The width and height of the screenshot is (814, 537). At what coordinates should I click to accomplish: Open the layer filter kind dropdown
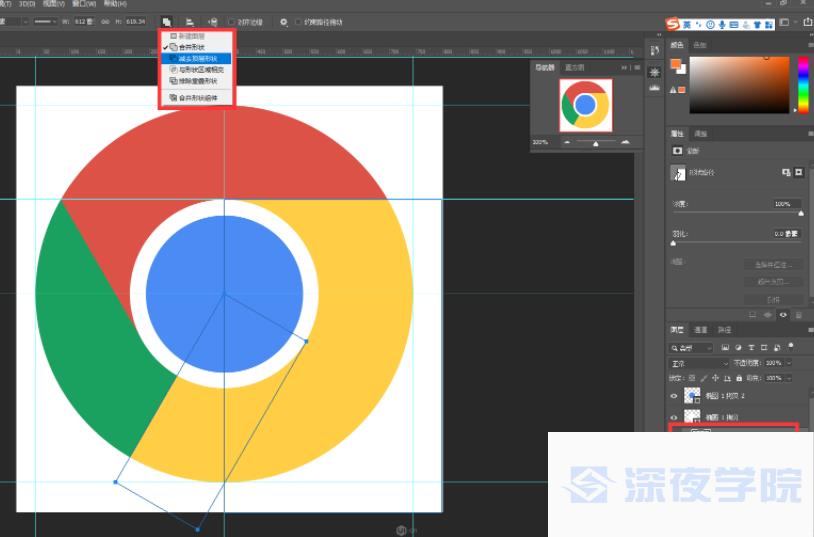tap(690, 348)
